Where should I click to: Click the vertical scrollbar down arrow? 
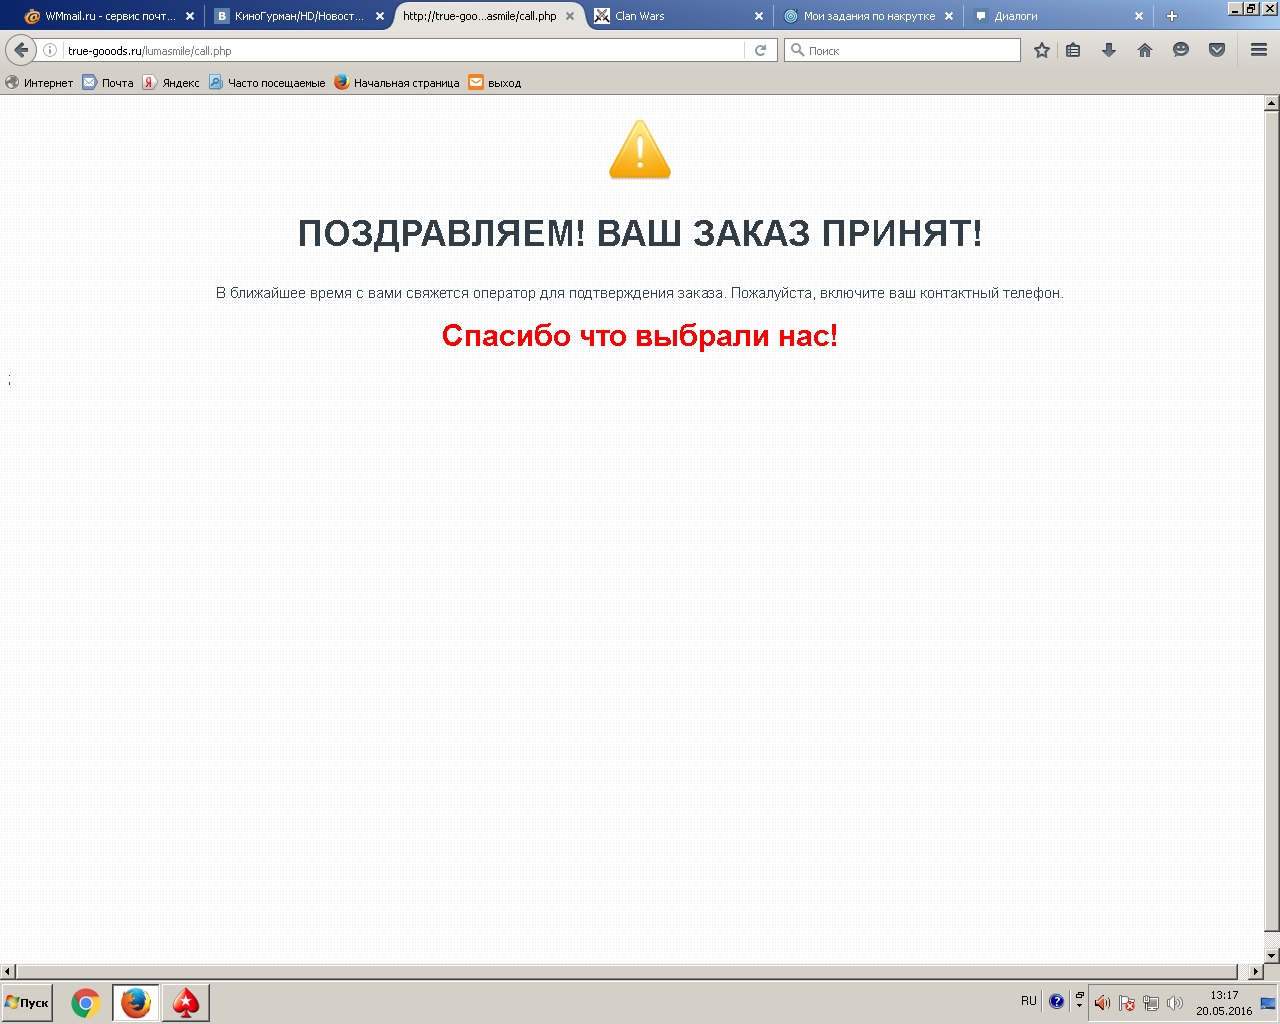1272,956
